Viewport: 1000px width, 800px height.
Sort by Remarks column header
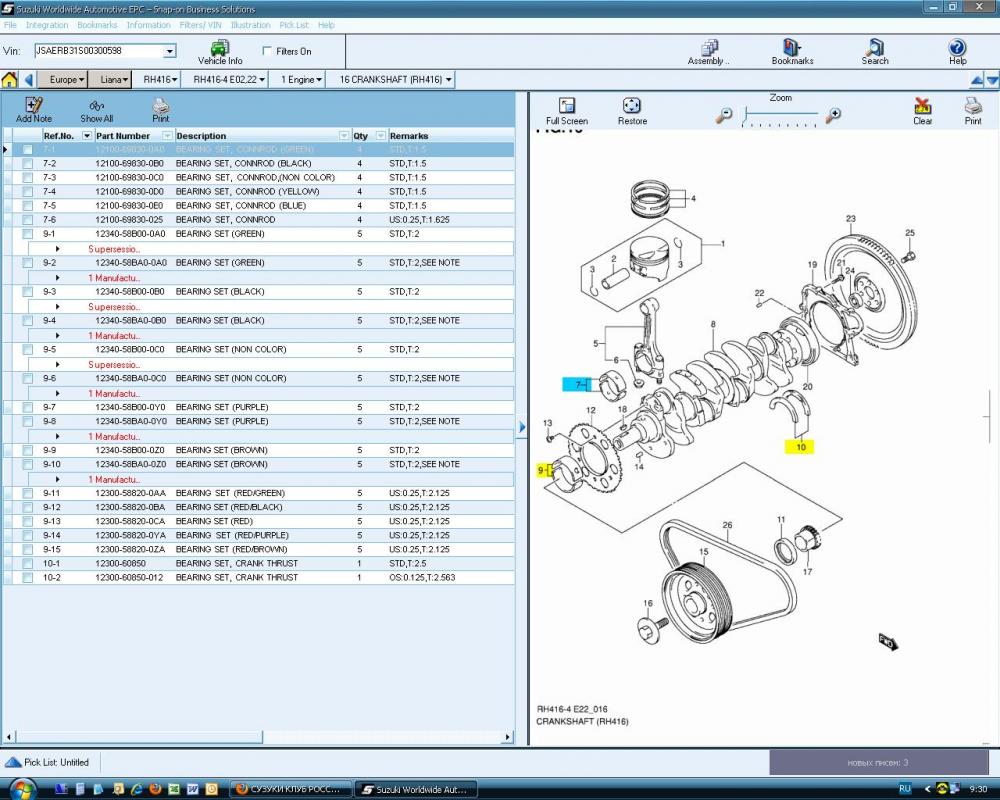[x=450, y=136]
